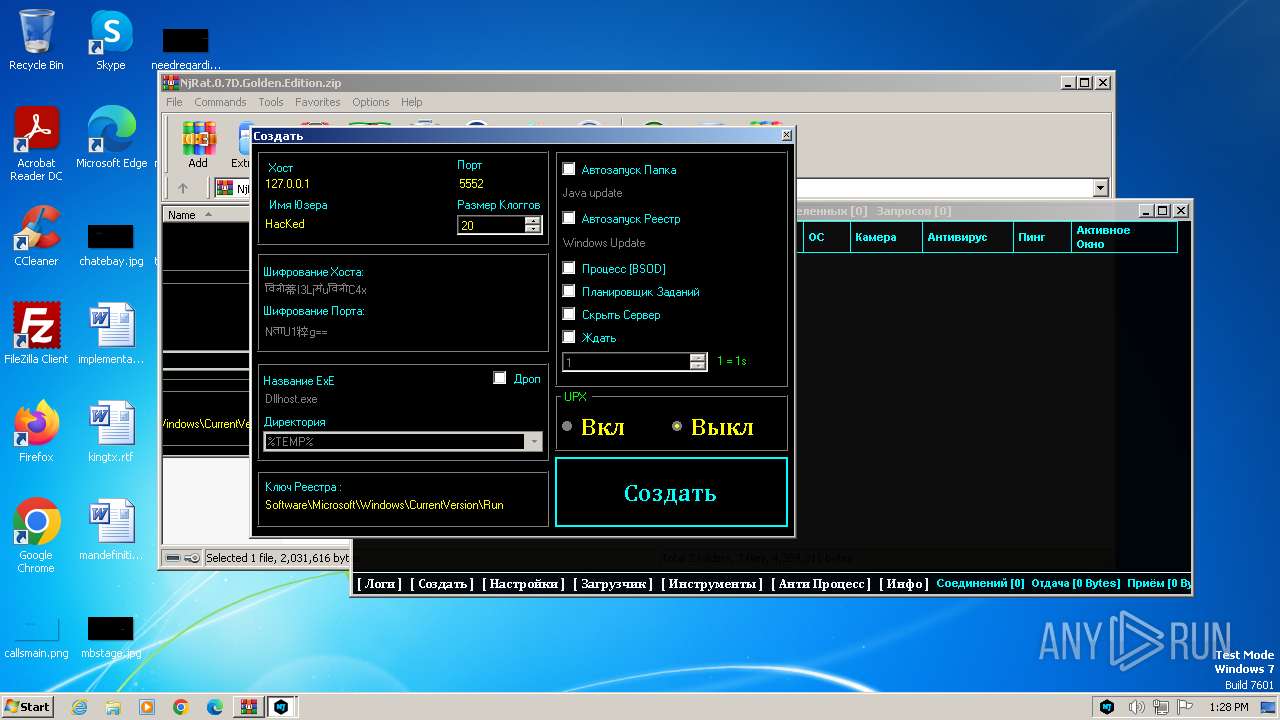The image size is (1280, 720).
Task: Open the WinRAR Tools menu
Action: point(271,102)
